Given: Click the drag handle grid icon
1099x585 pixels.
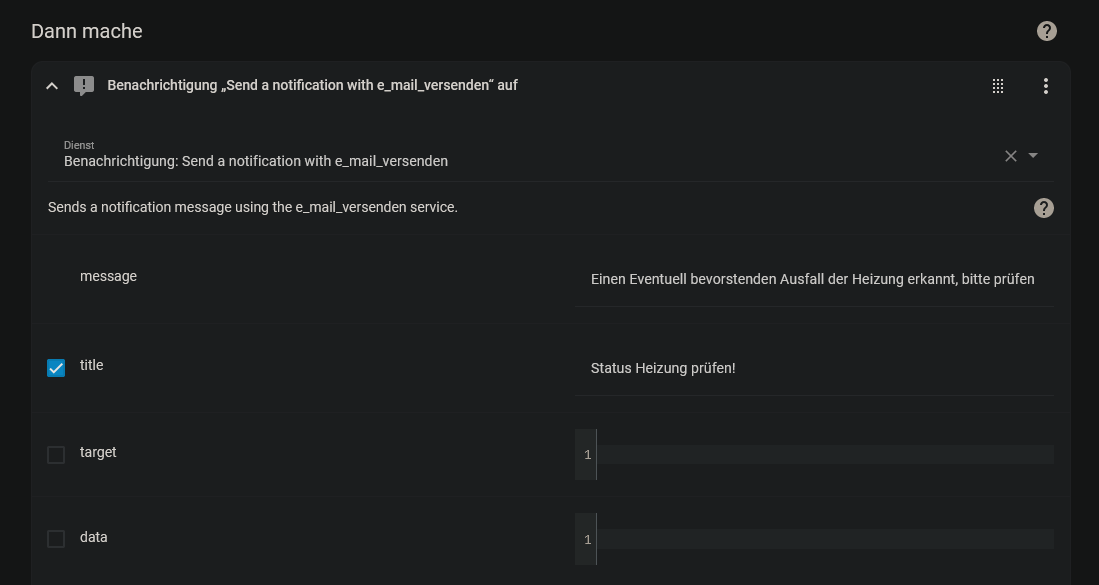Looking at the screenshot, I should click(x=997, y=86).
